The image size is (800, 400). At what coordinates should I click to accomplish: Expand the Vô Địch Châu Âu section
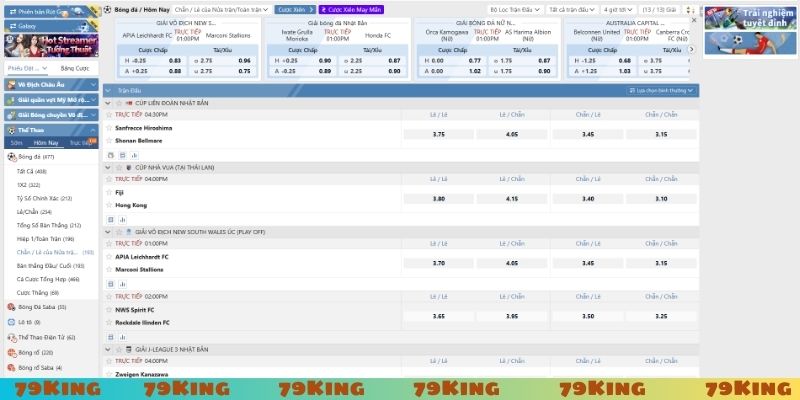(x=50, y=86)
